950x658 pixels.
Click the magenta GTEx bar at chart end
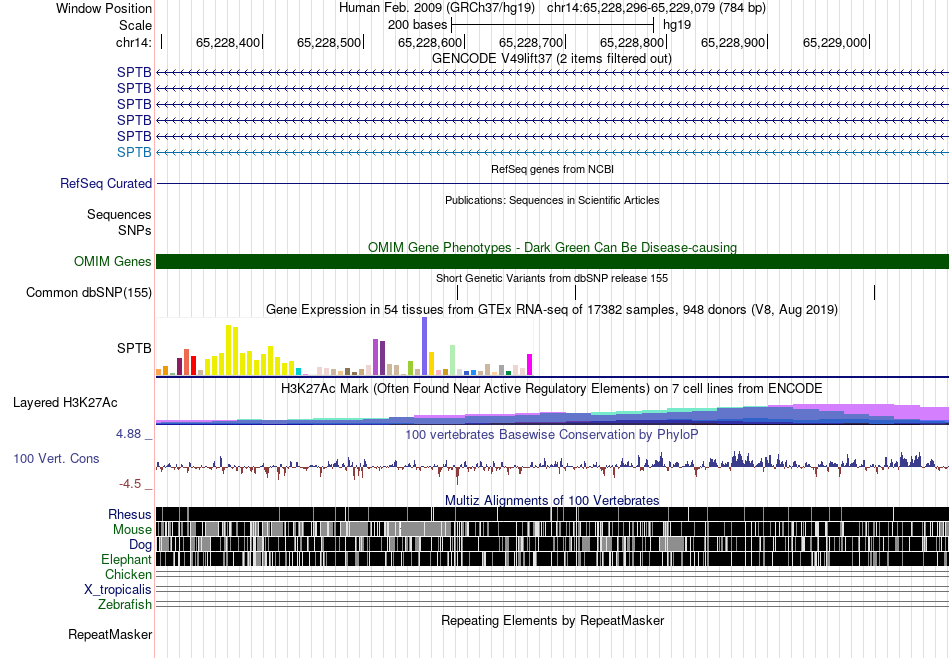point(530,365)
